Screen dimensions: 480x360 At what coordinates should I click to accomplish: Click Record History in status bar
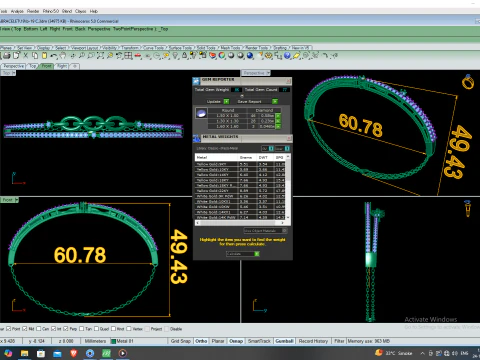[313, 341]
